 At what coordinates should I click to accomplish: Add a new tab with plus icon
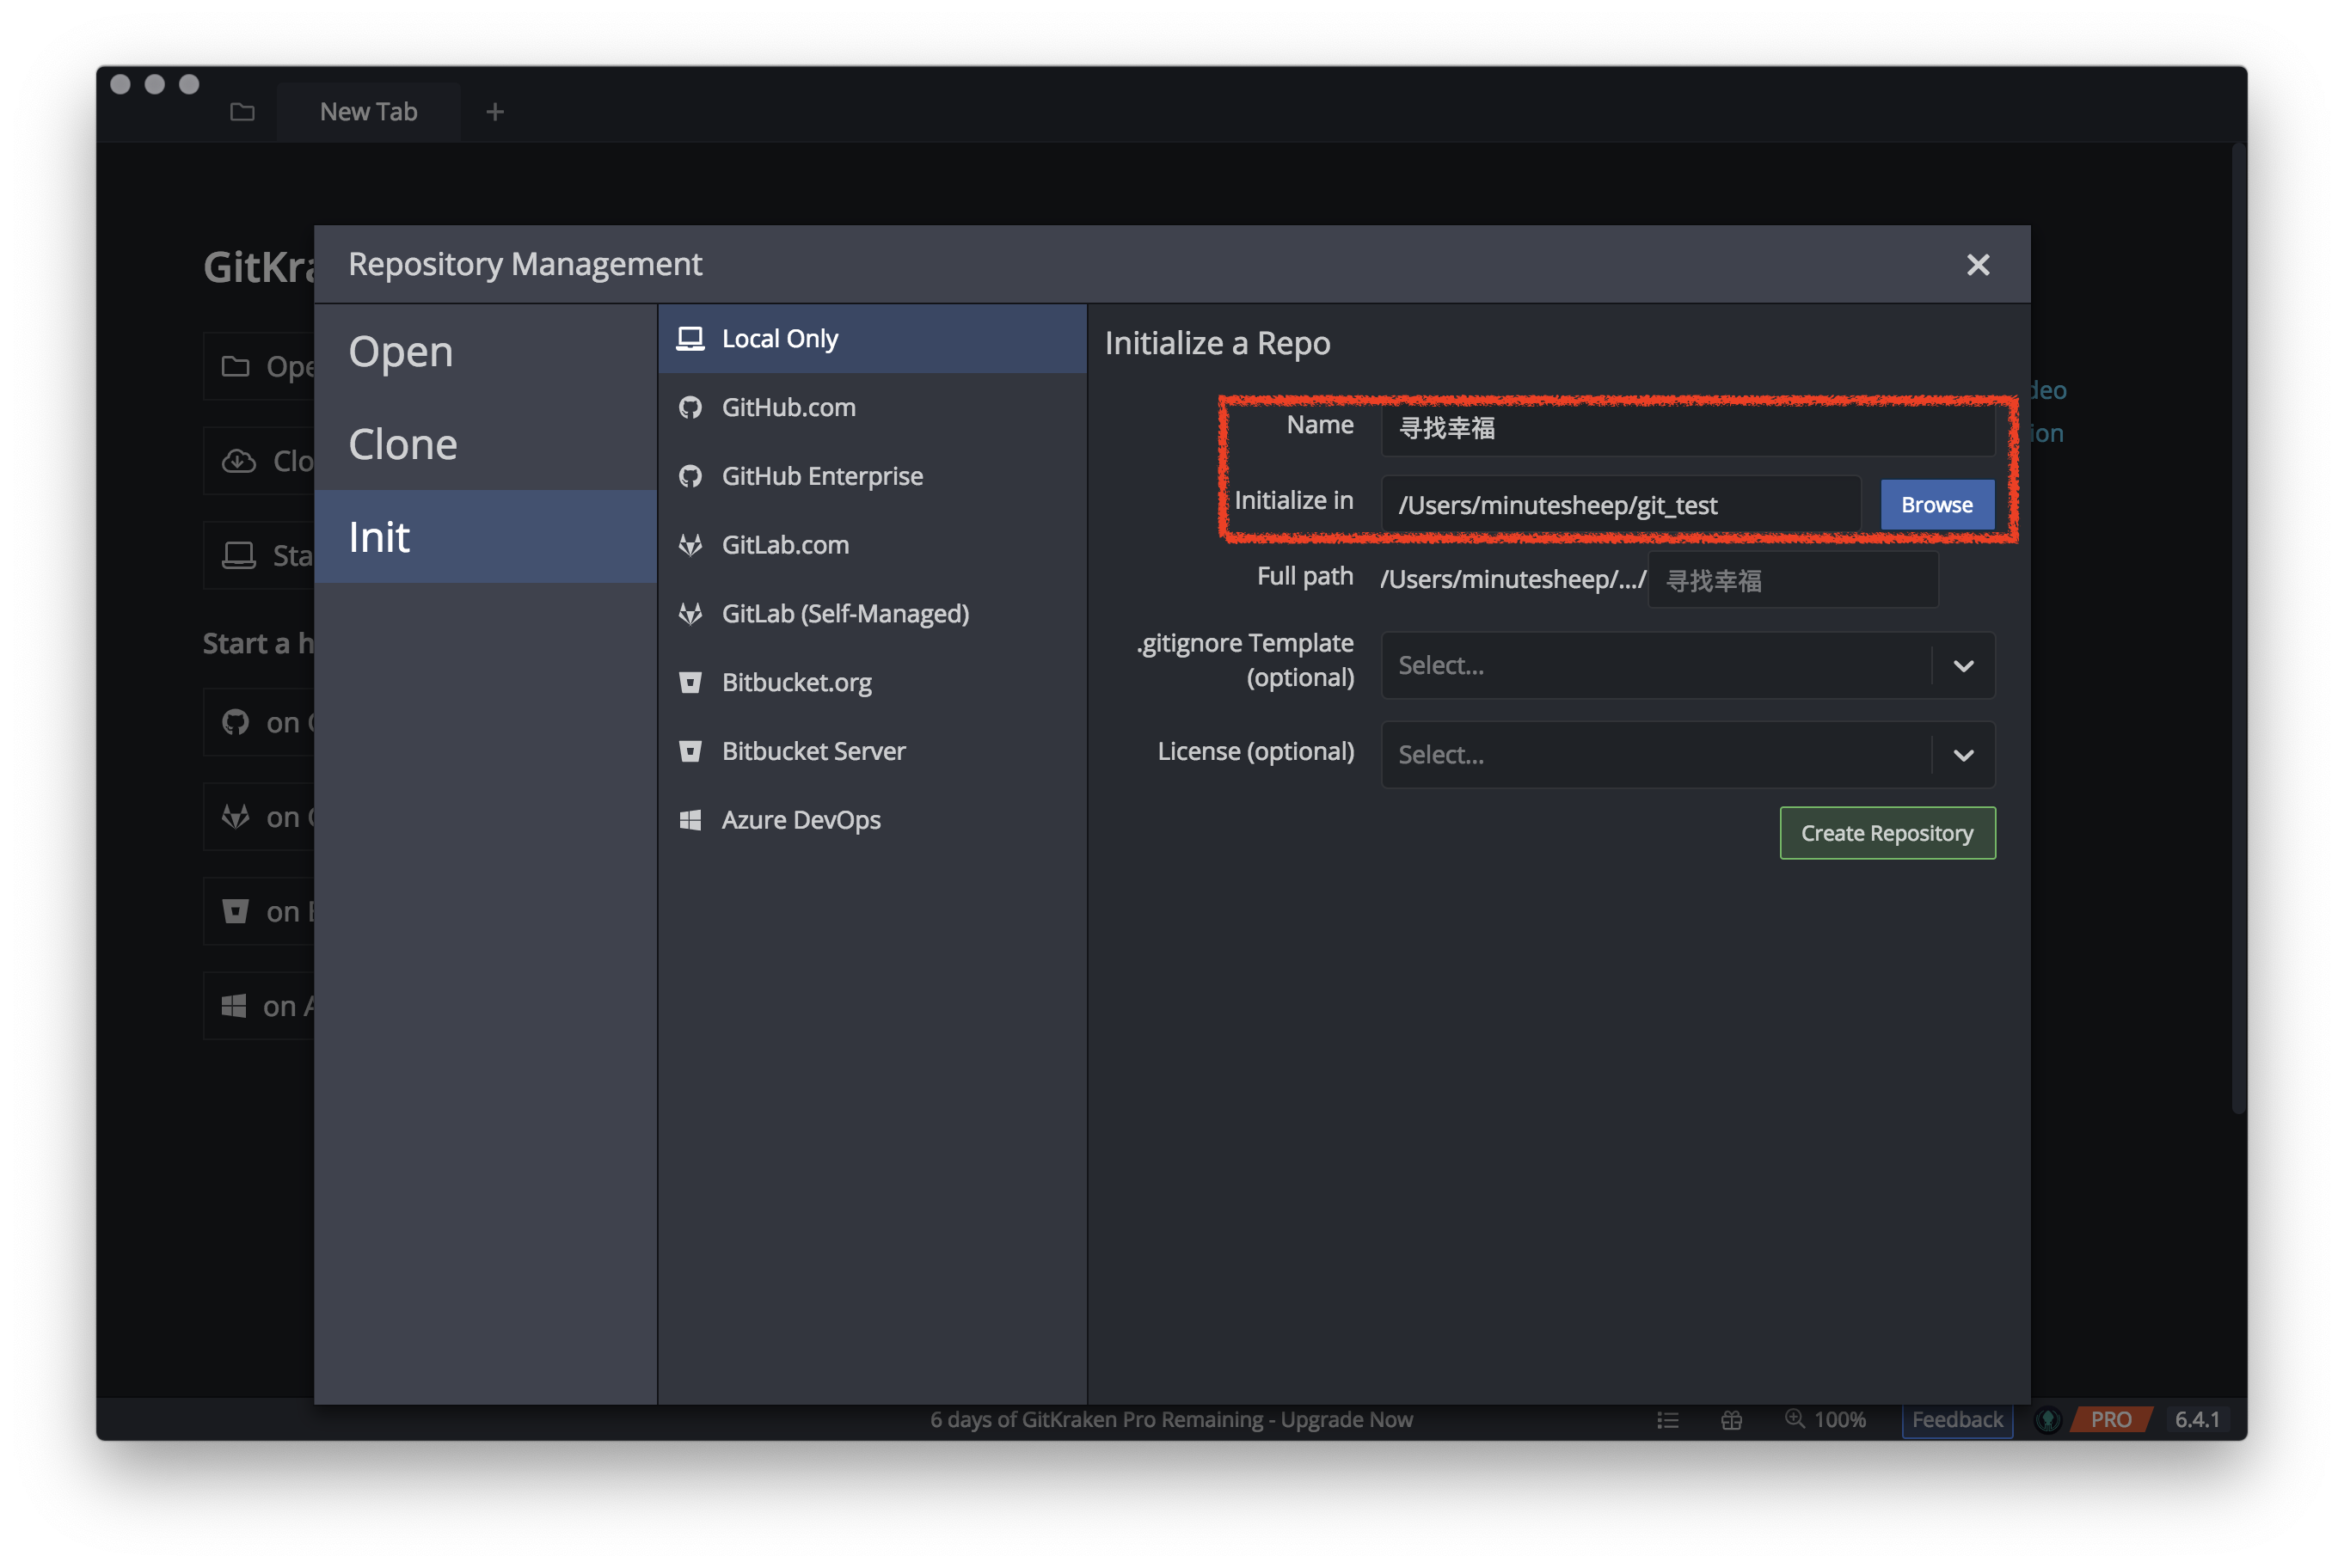(x=495, y=112)
